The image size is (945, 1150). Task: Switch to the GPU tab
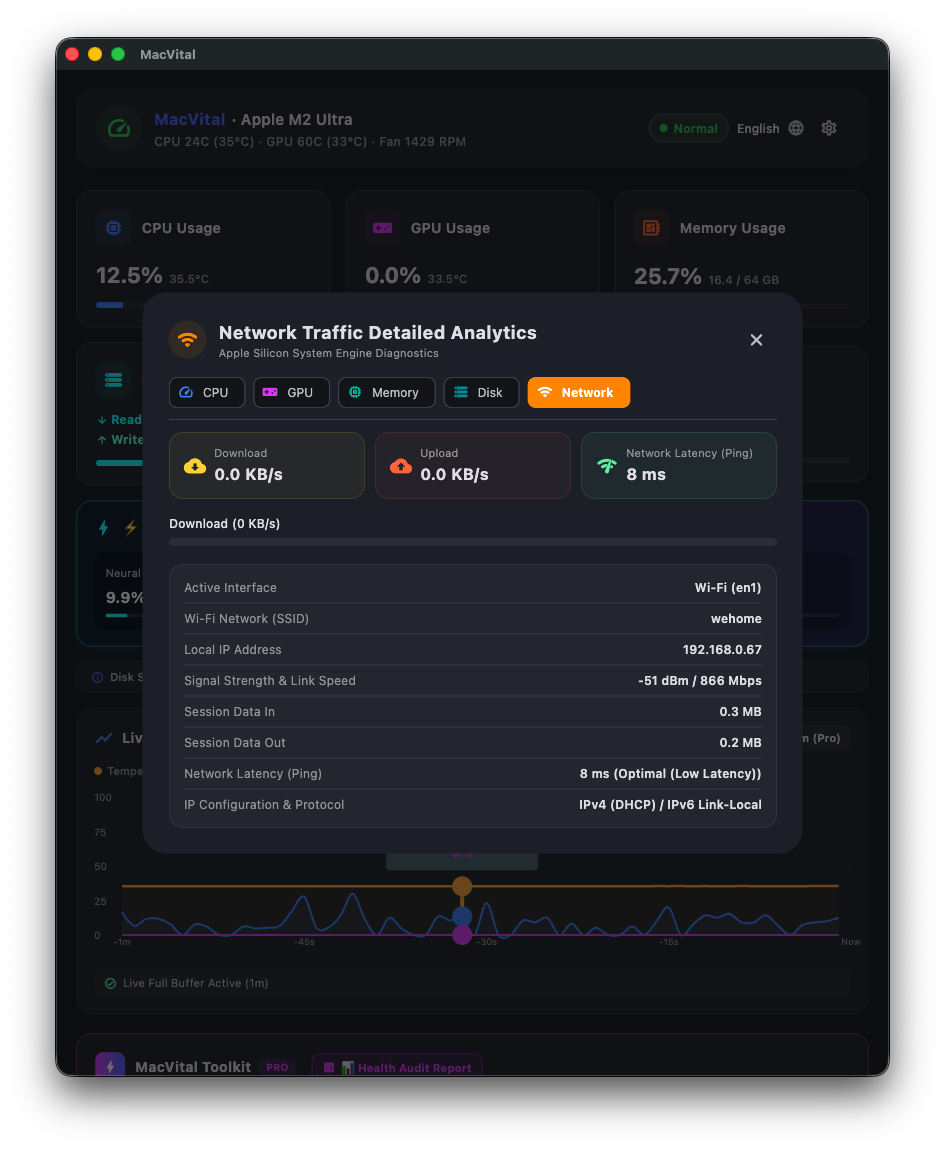point(291,392)
